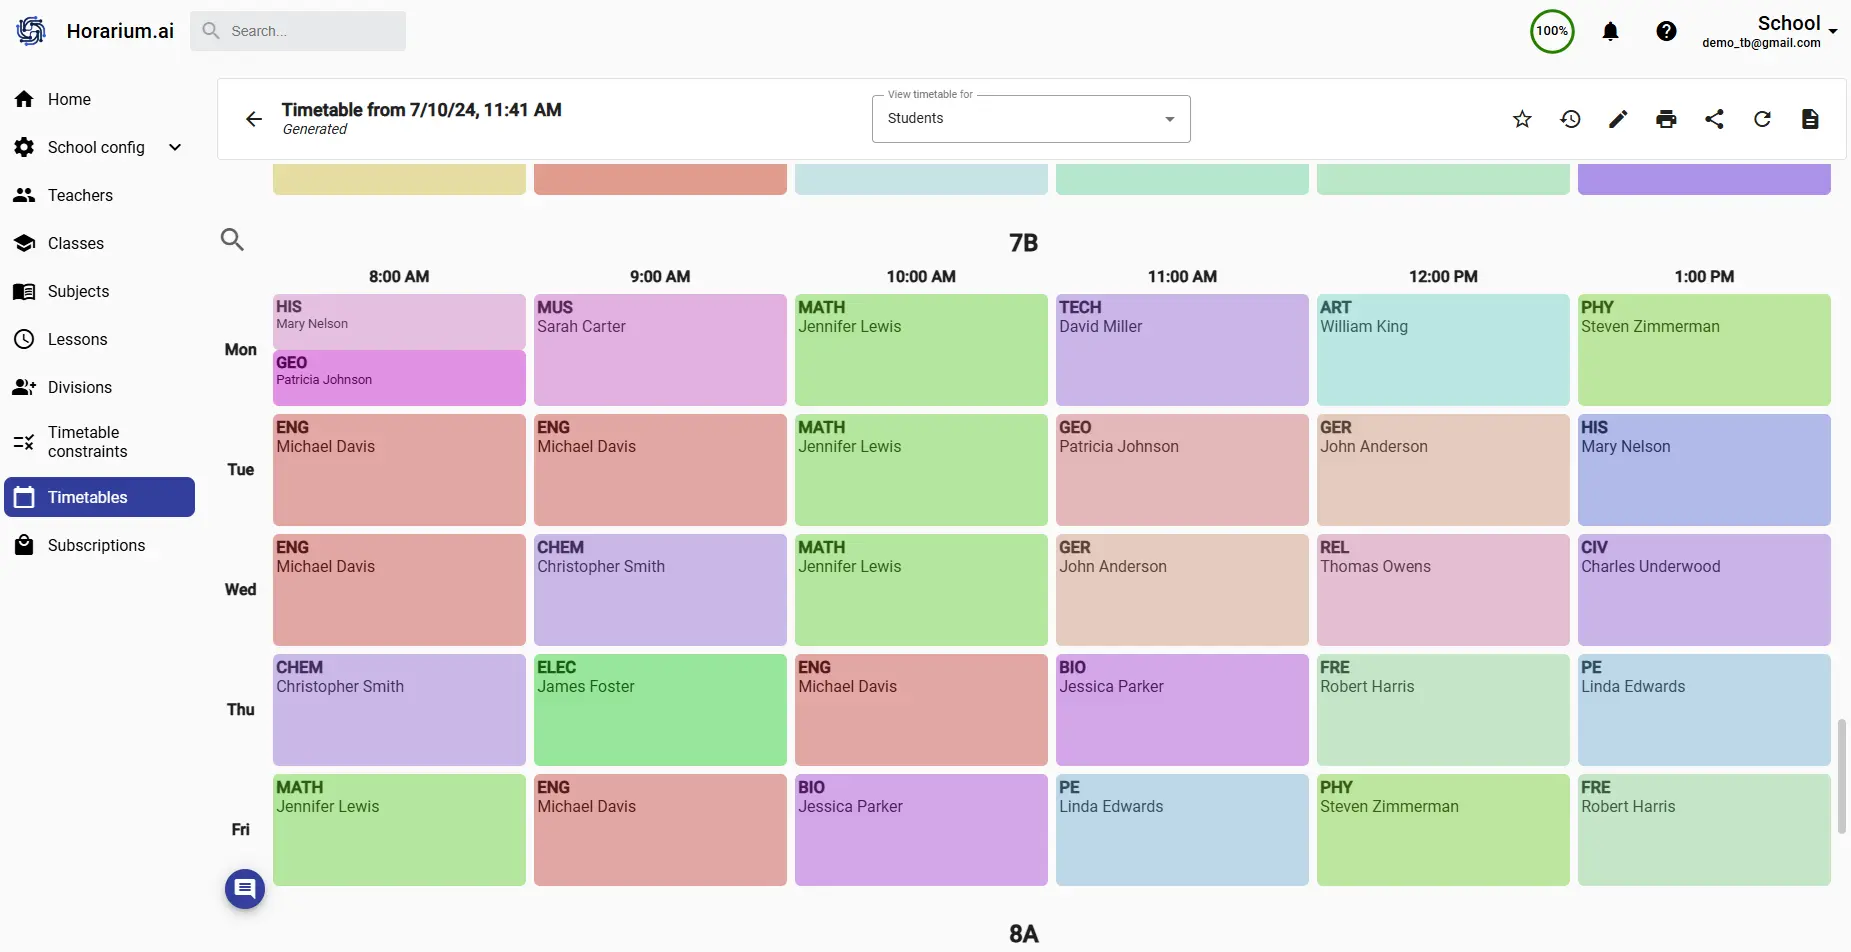Viewport: 1851px width, 952px height.
Task: Open the View timetable for dropdown
Action: [1030, 119]
